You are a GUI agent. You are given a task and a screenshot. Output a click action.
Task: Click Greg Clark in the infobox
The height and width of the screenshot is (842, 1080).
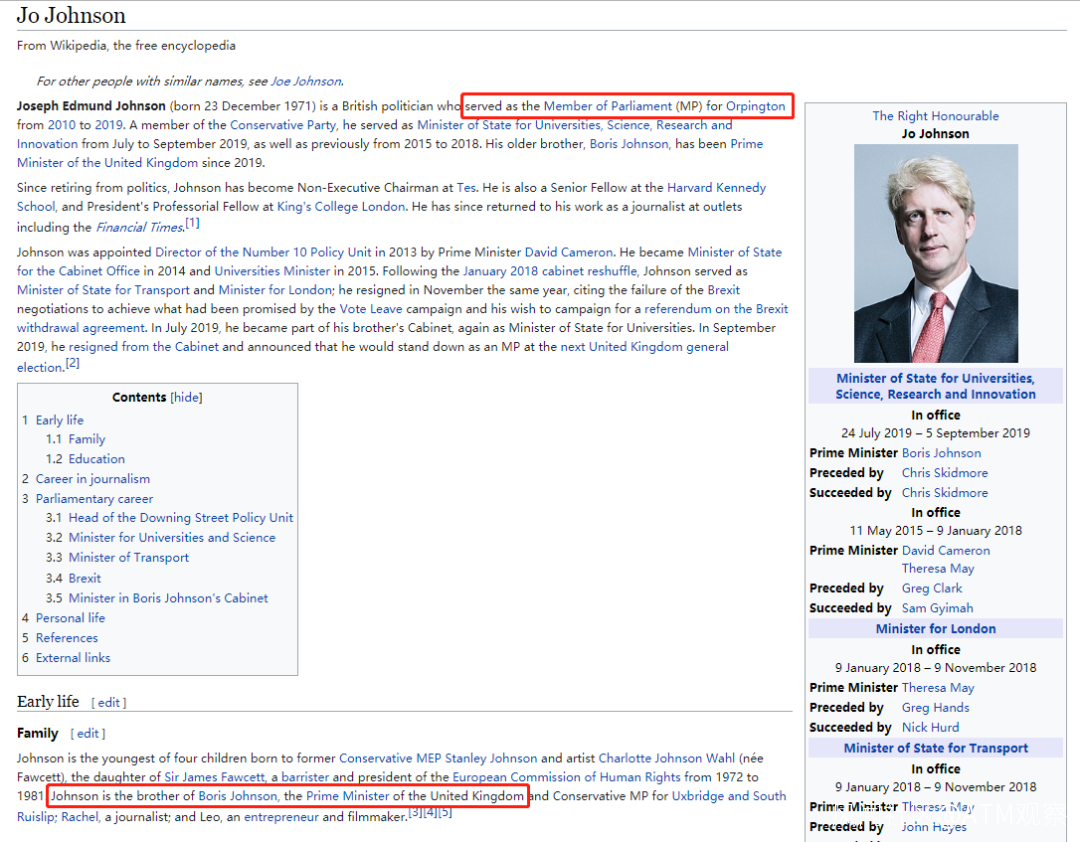tap(932, 588)
